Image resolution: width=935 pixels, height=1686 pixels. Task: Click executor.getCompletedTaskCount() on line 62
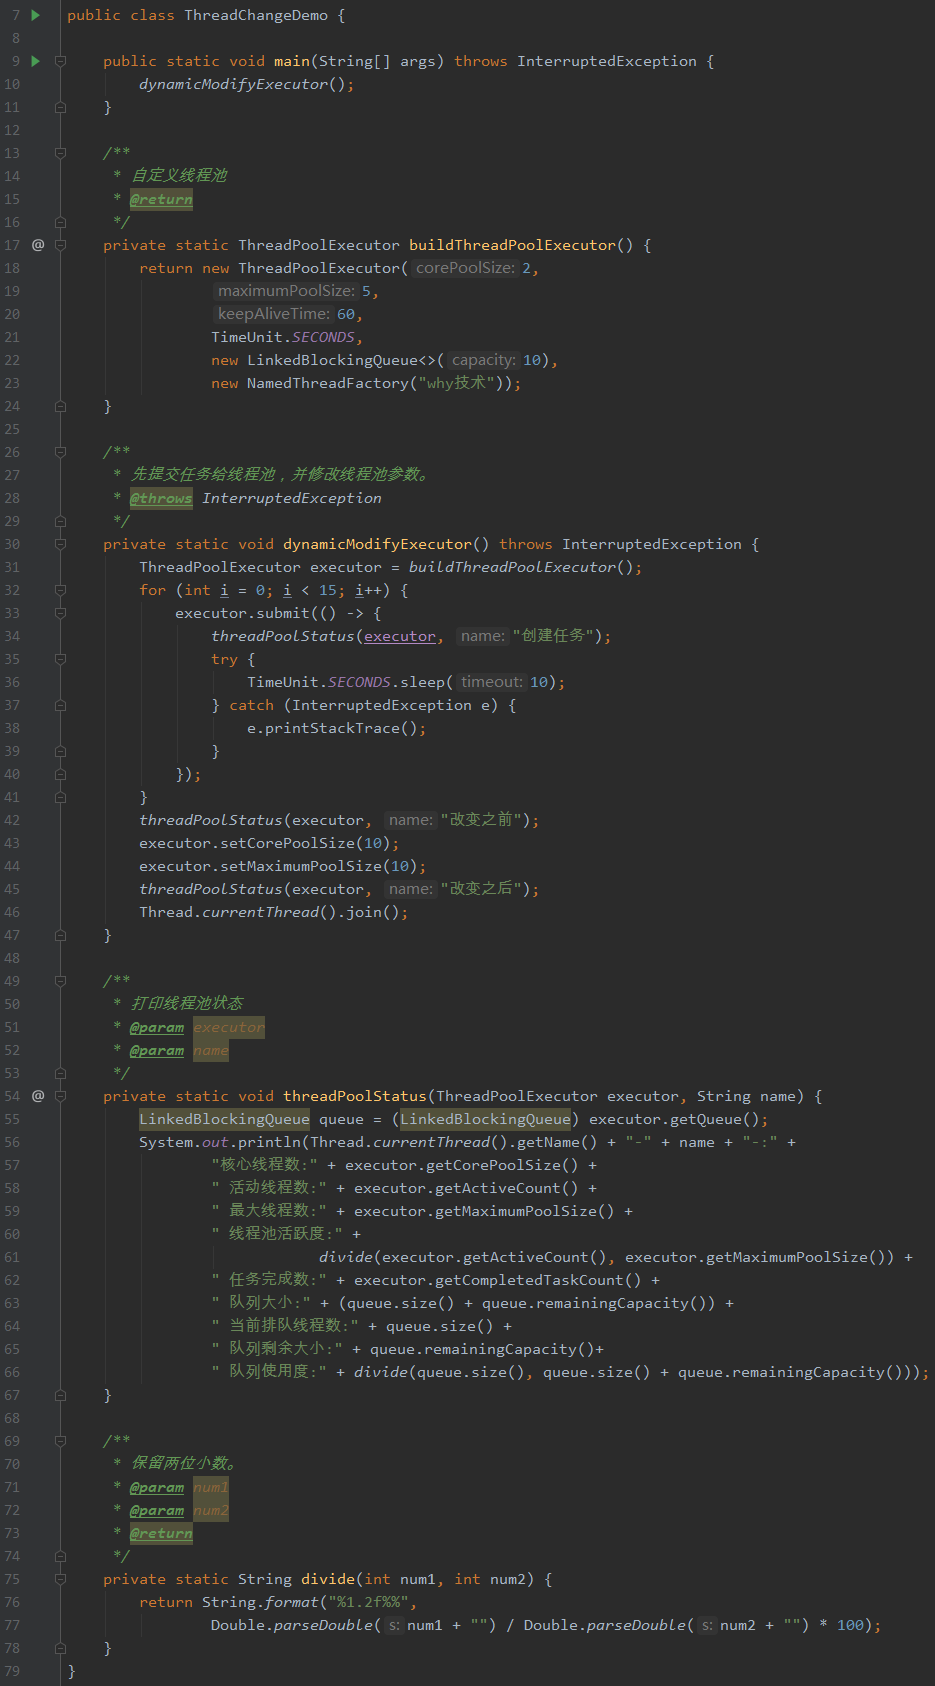[x=498, y=1280]
